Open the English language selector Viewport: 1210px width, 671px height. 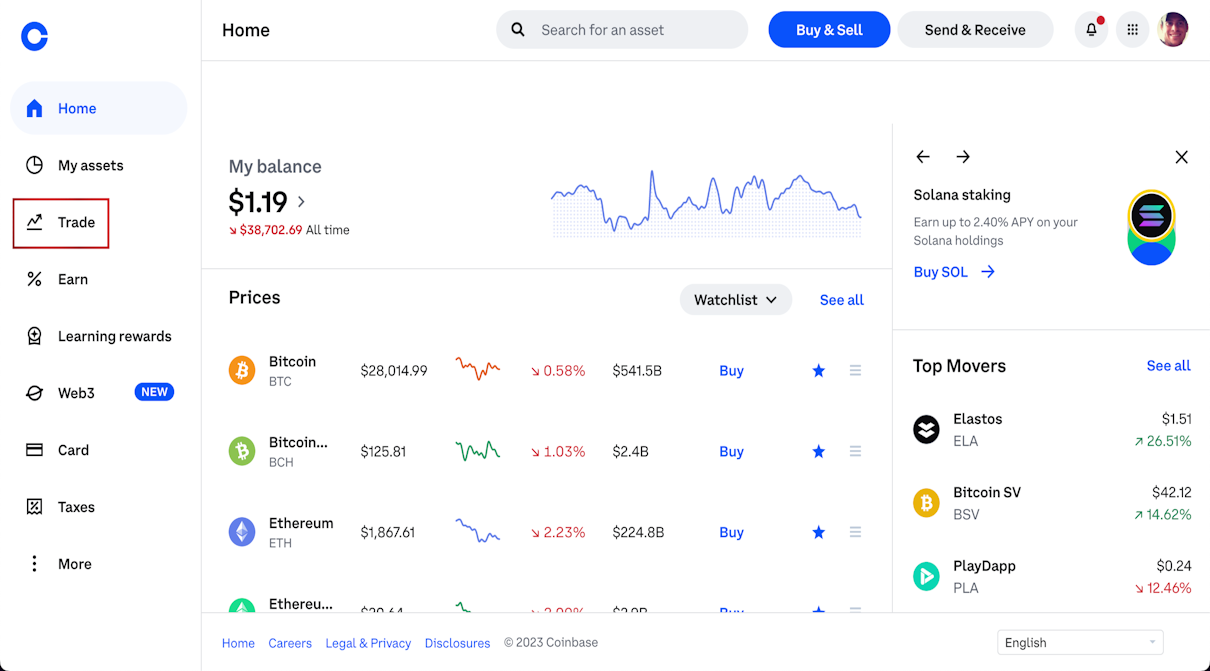click(x=1080, y=643)
